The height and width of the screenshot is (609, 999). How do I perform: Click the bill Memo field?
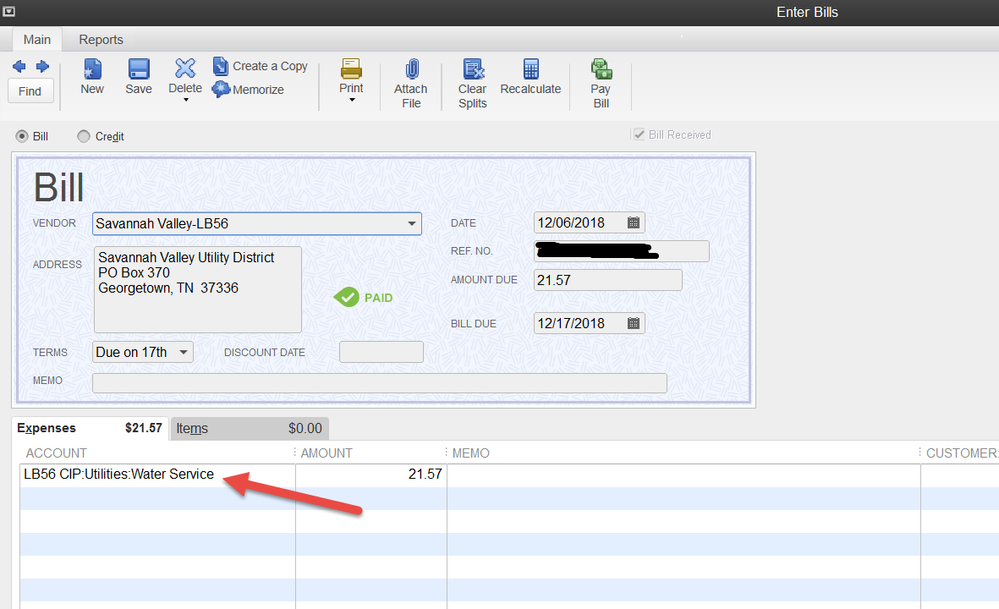pos(380,383)
